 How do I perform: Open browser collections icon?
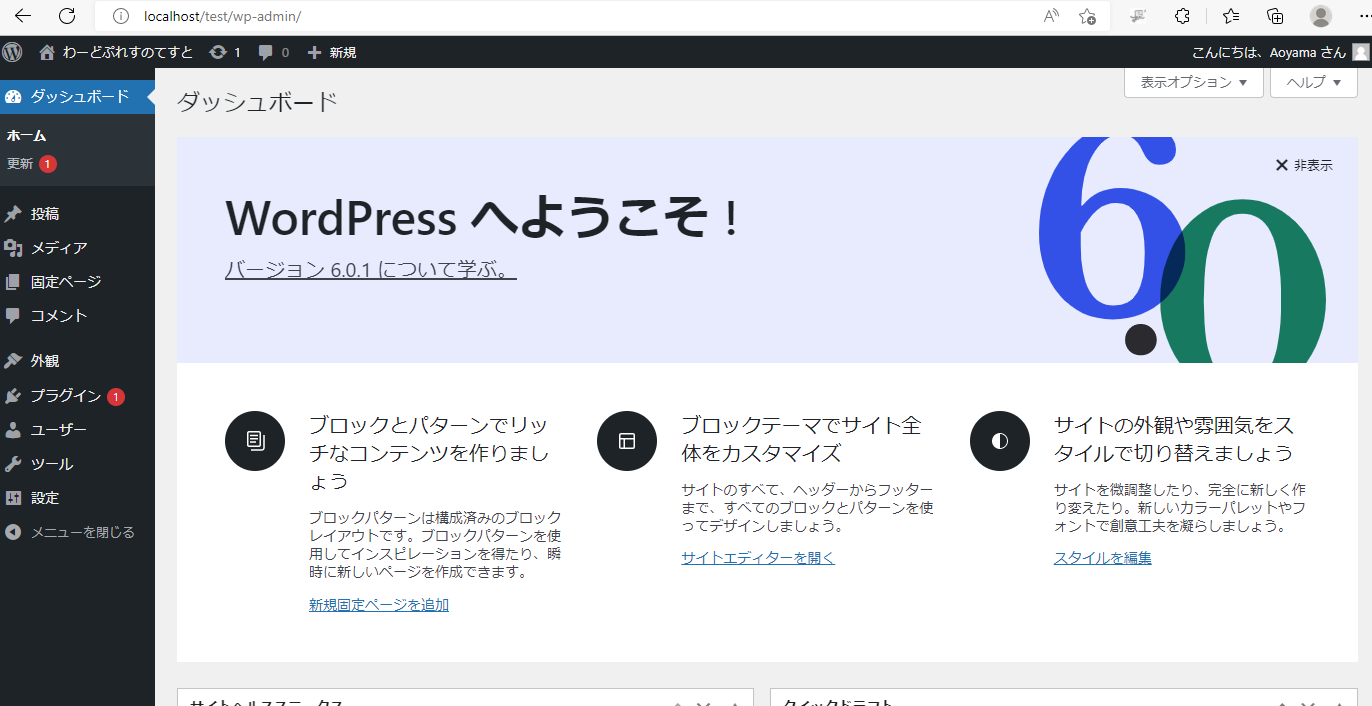tap(1275, 16)
